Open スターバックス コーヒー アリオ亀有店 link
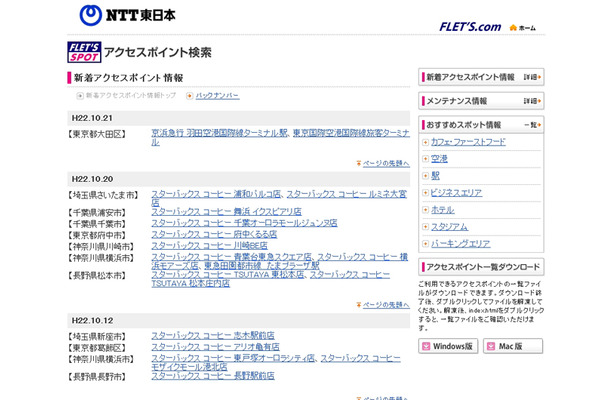This screenshot has width=610, height=400. click(215, 347)
